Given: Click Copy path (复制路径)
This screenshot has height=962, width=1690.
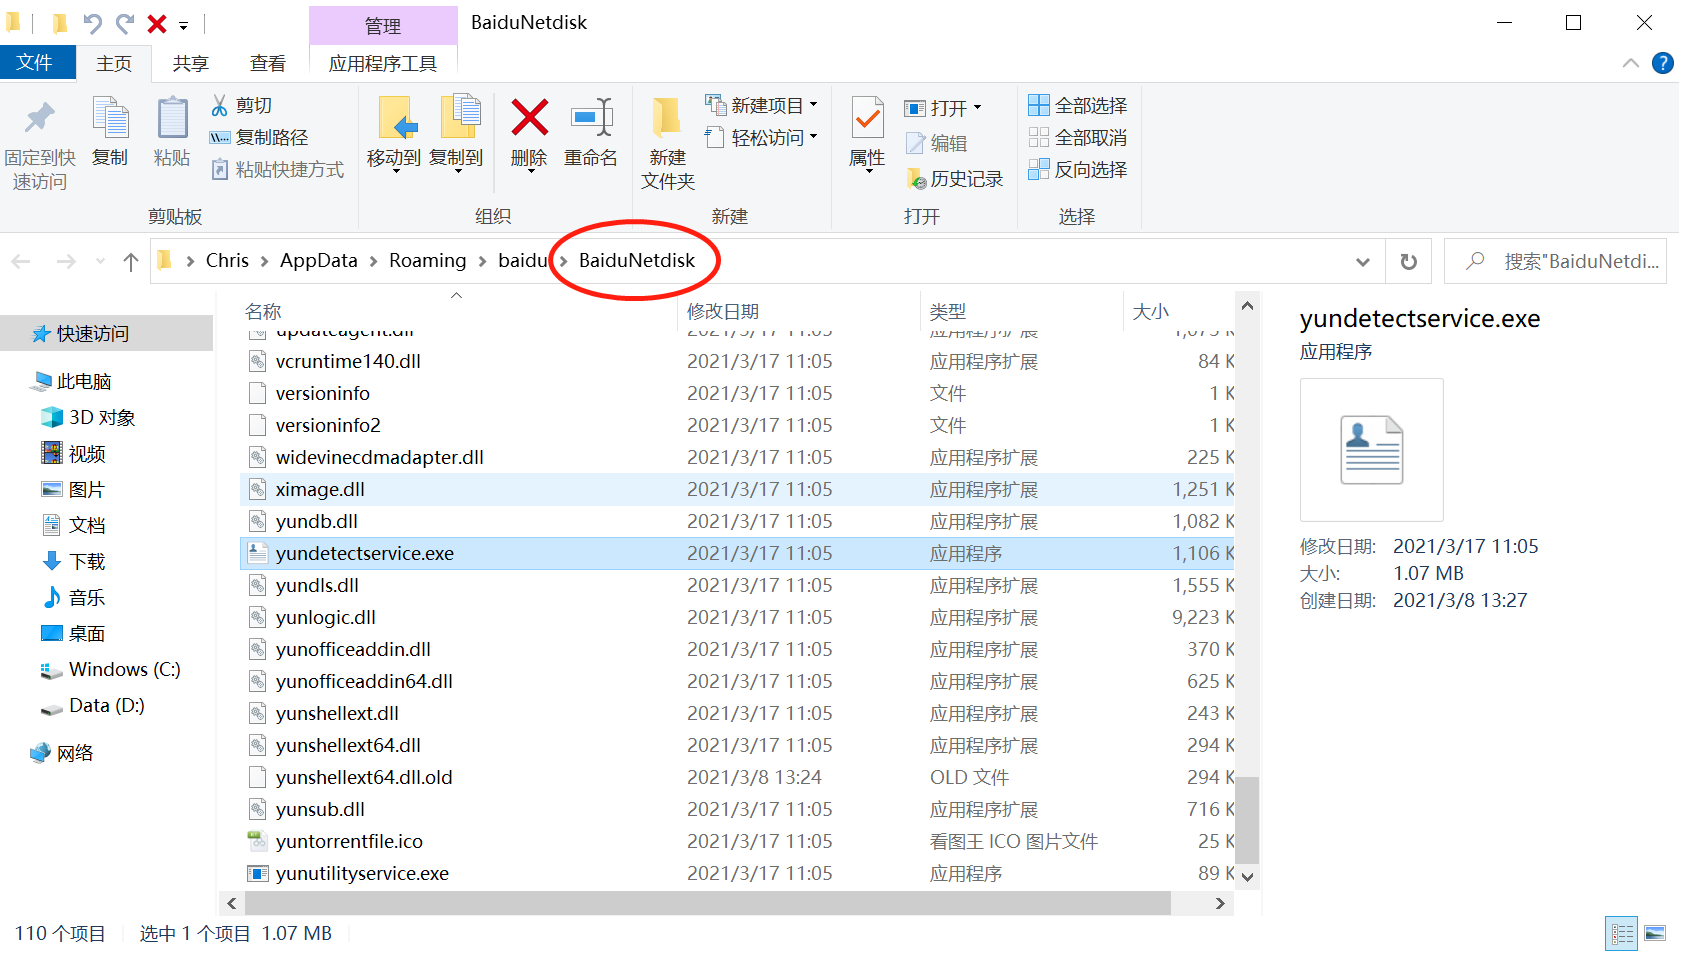Looking at the screenshot, I should [259, 137].
